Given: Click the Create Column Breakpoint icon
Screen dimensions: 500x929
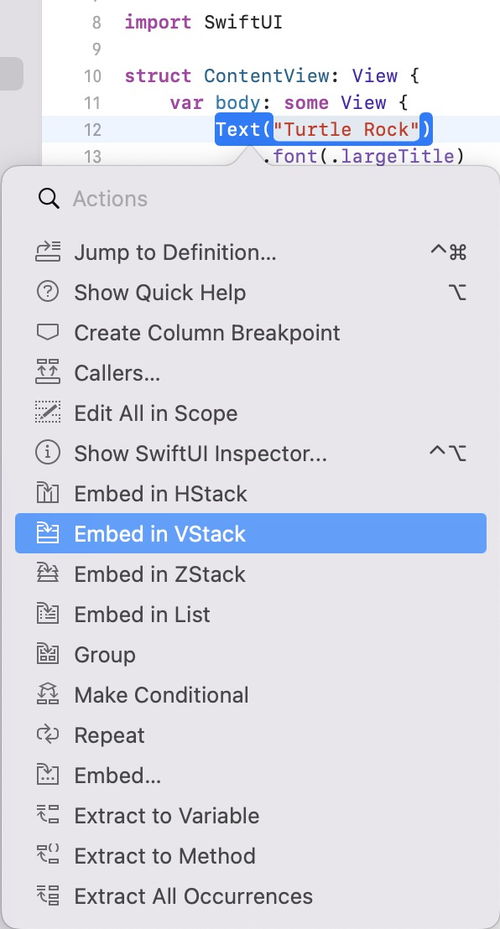Looking at the screenshot, I should pos(48,332).
